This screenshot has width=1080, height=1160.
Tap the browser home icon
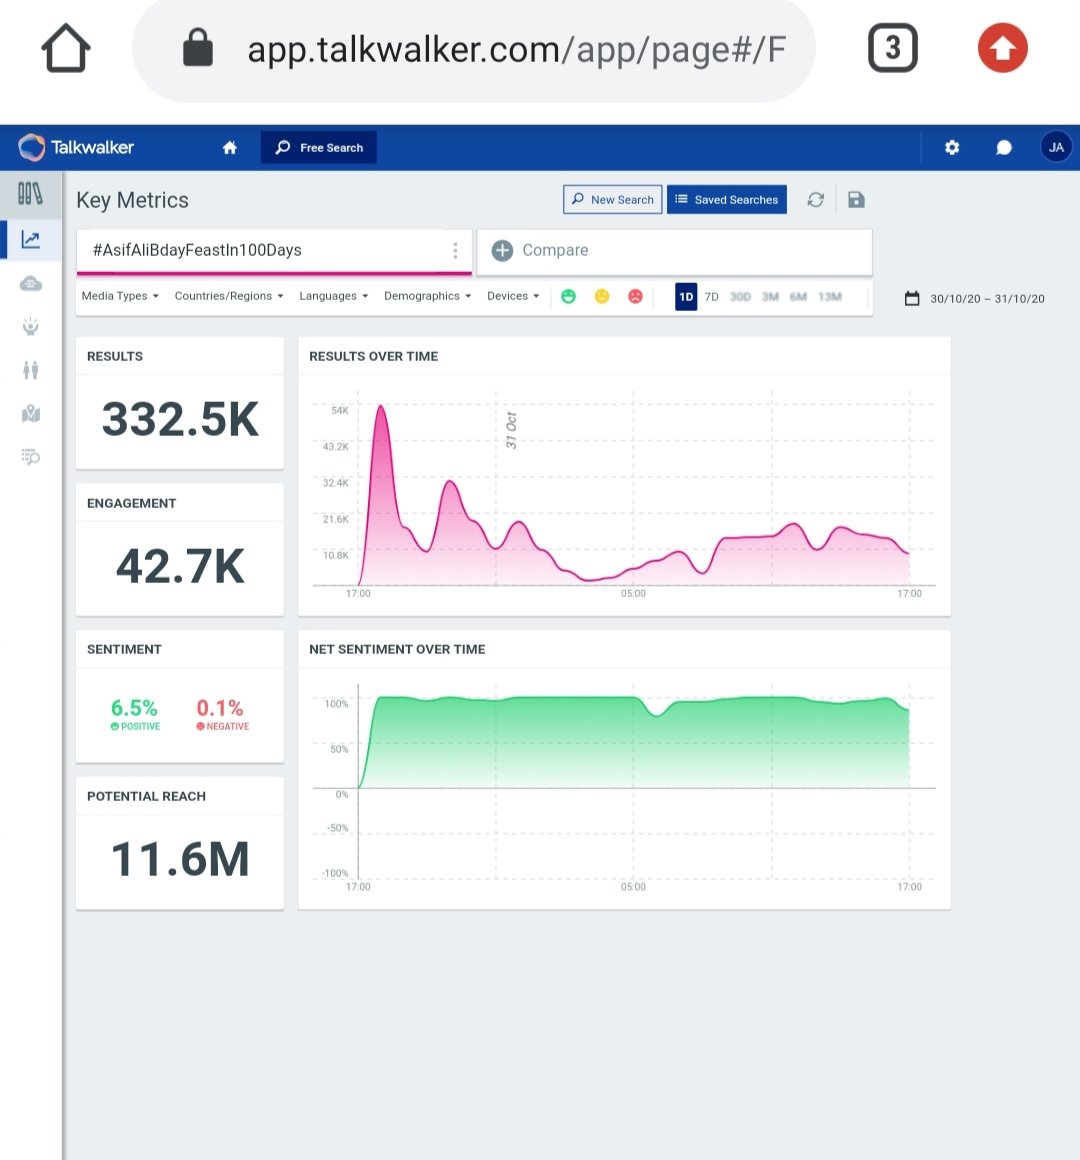pos(66,49)
